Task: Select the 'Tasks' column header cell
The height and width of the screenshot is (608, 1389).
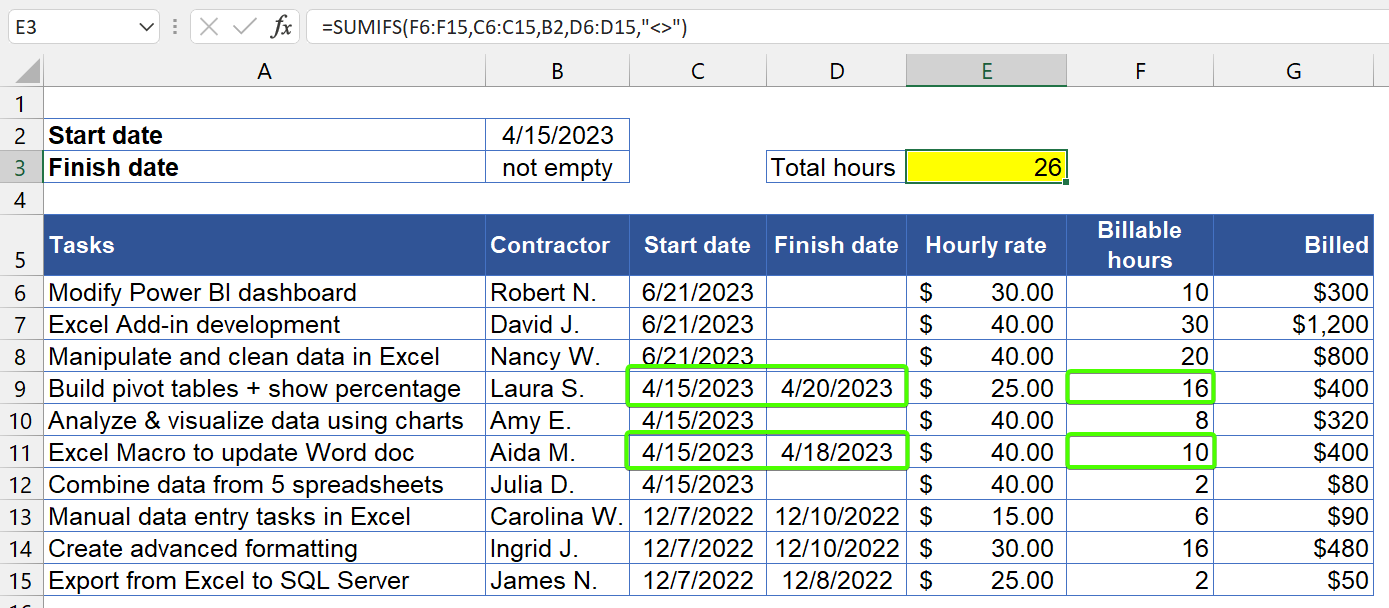Action: pos(264,245)
